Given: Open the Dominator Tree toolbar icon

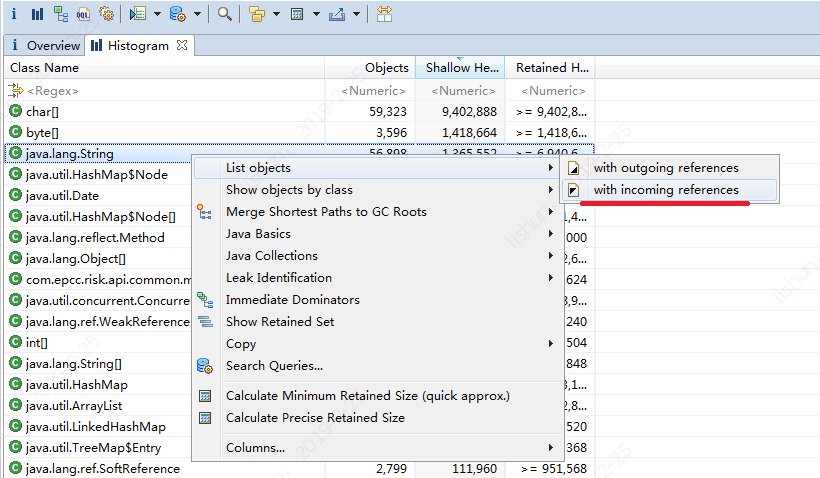Looking at the screenshot, I should pyautogui.click(x=61, y=14).
